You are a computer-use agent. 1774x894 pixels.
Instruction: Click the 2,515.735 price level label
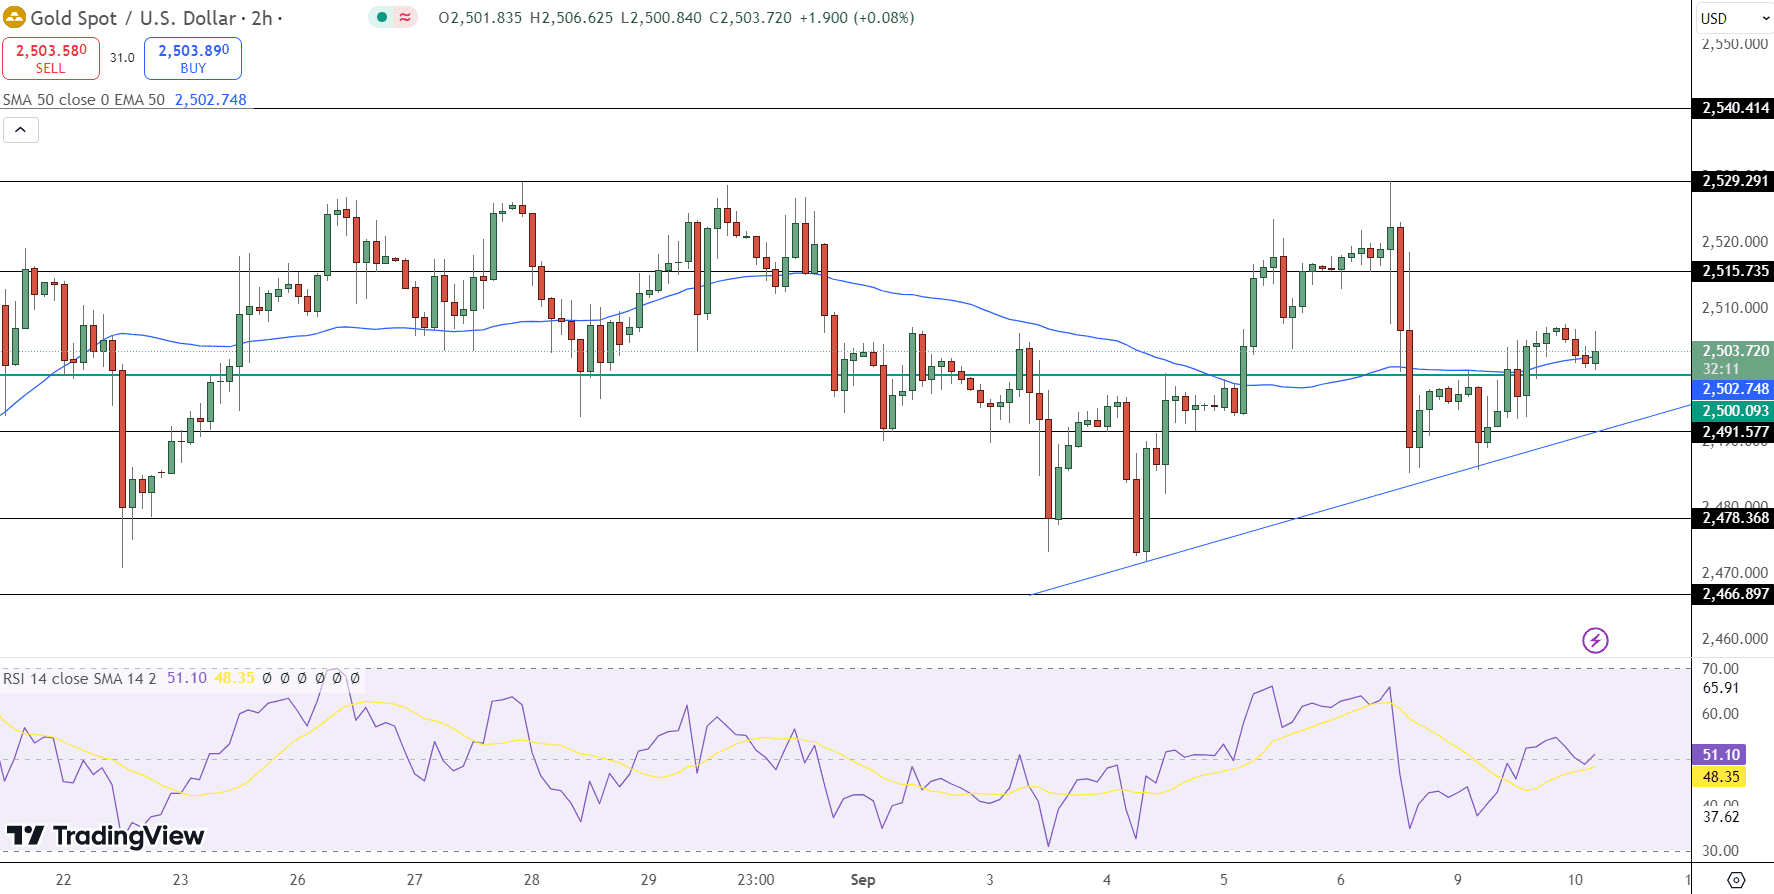click(1735, 271)
